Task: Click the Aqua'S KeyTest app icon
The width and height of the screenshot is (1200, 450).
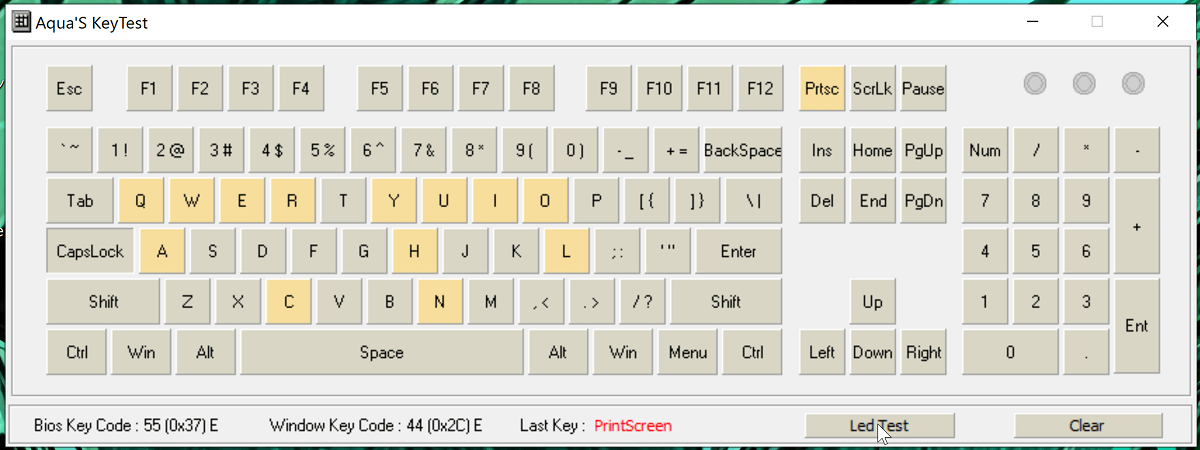Action: [x=21, y=22]
